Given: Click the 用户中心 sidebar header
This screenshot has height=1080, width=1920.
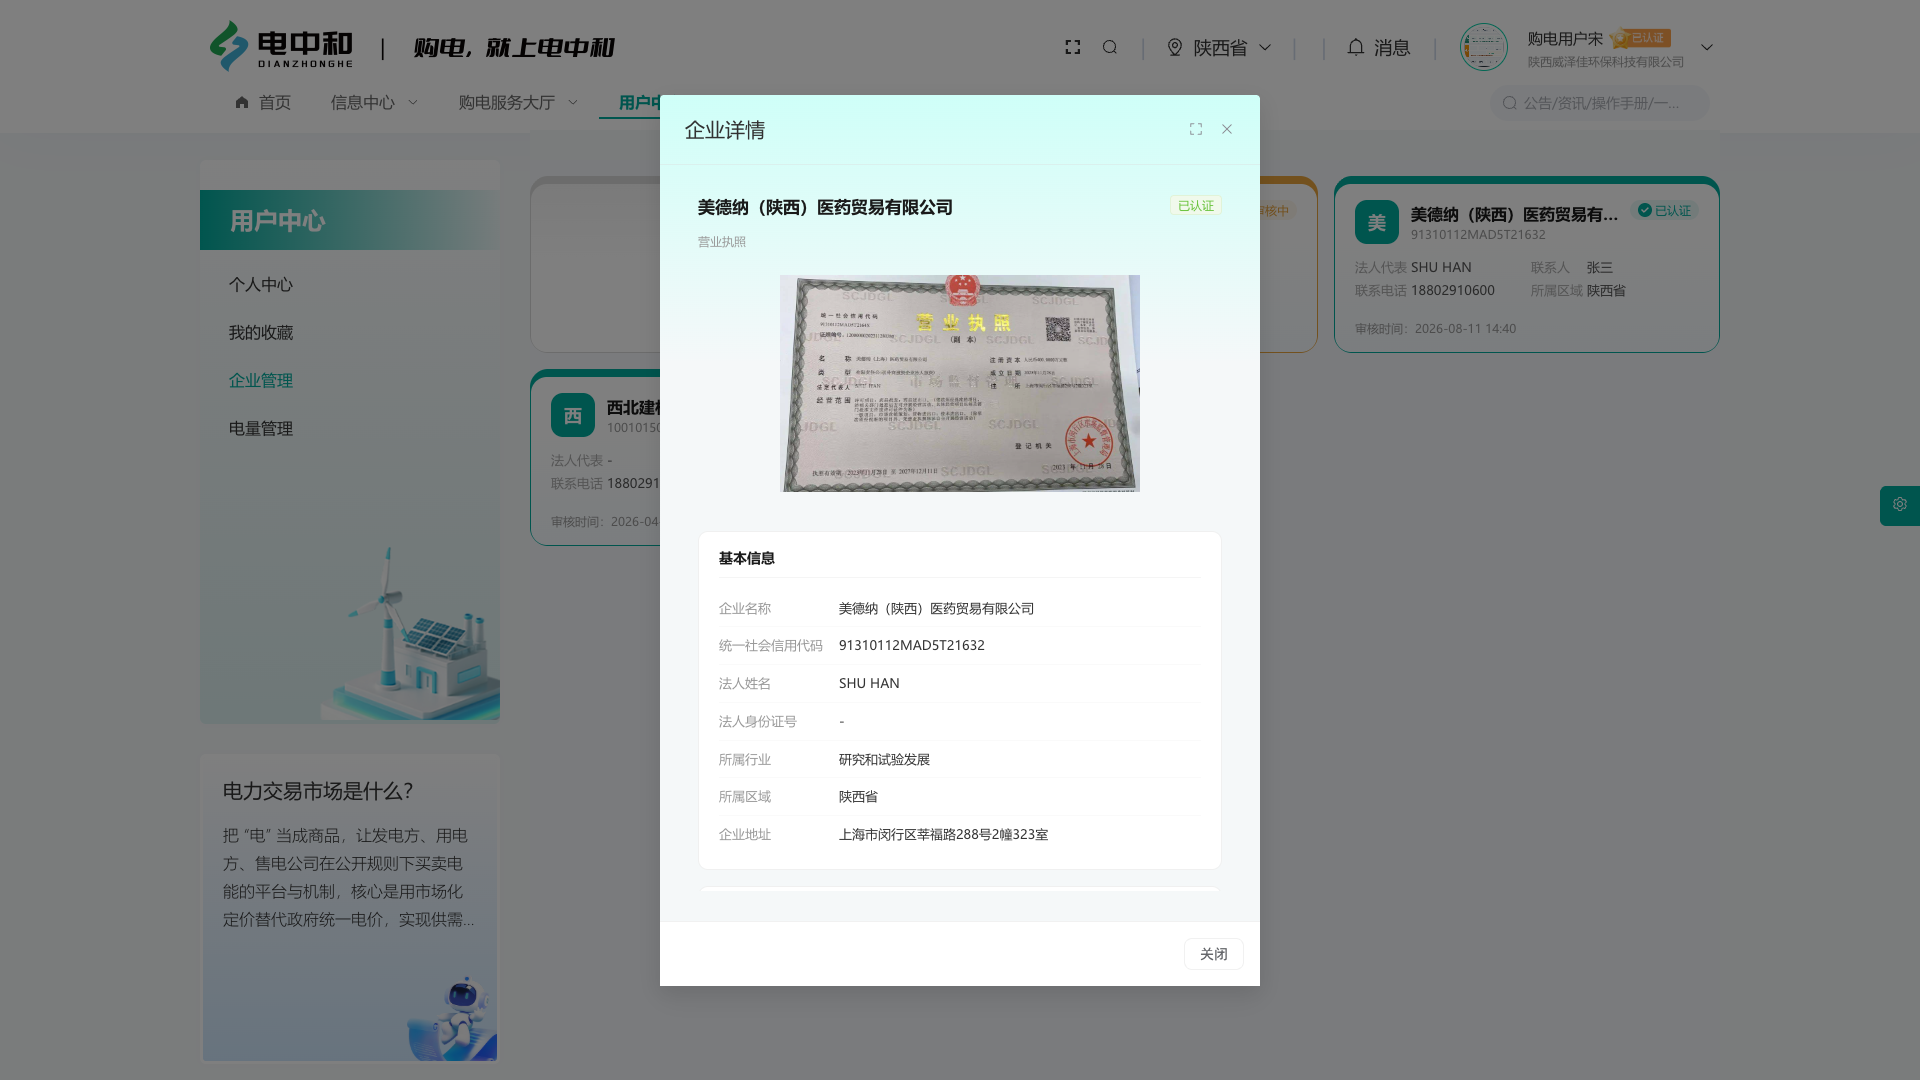Looking at the screenshot, I should (350, 220).
